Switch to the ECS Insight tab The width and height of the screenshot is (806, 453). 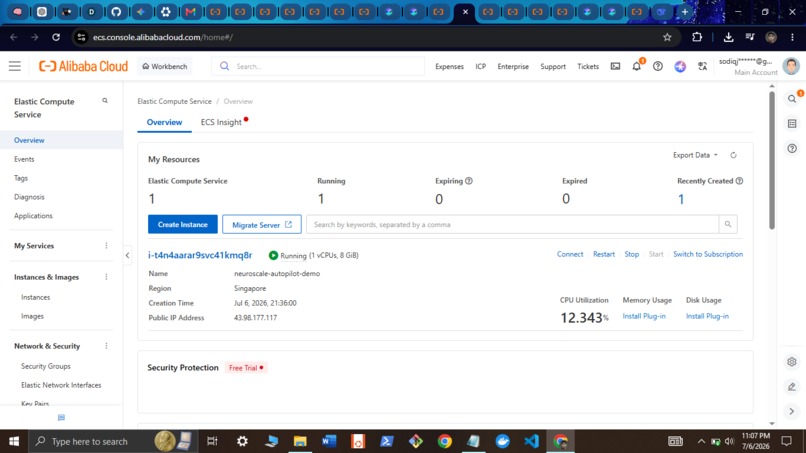point(221,122)
